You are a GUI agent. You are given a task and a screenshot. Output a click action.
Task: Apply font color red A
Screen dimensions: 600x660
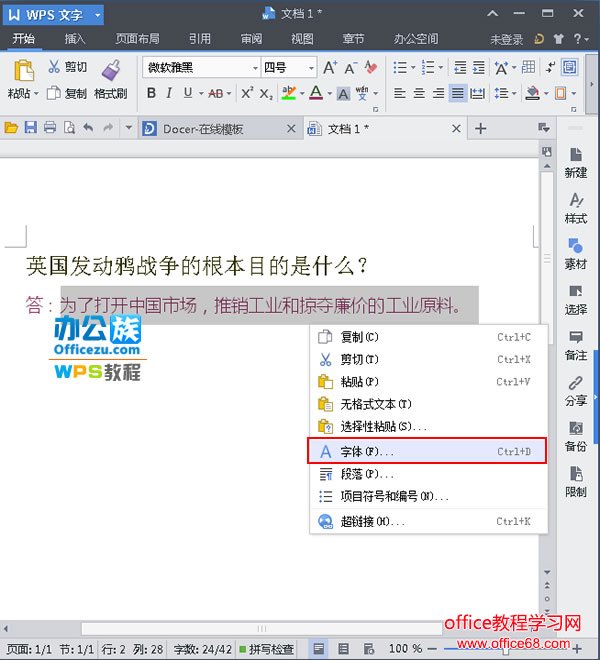(x=316, y=93)
